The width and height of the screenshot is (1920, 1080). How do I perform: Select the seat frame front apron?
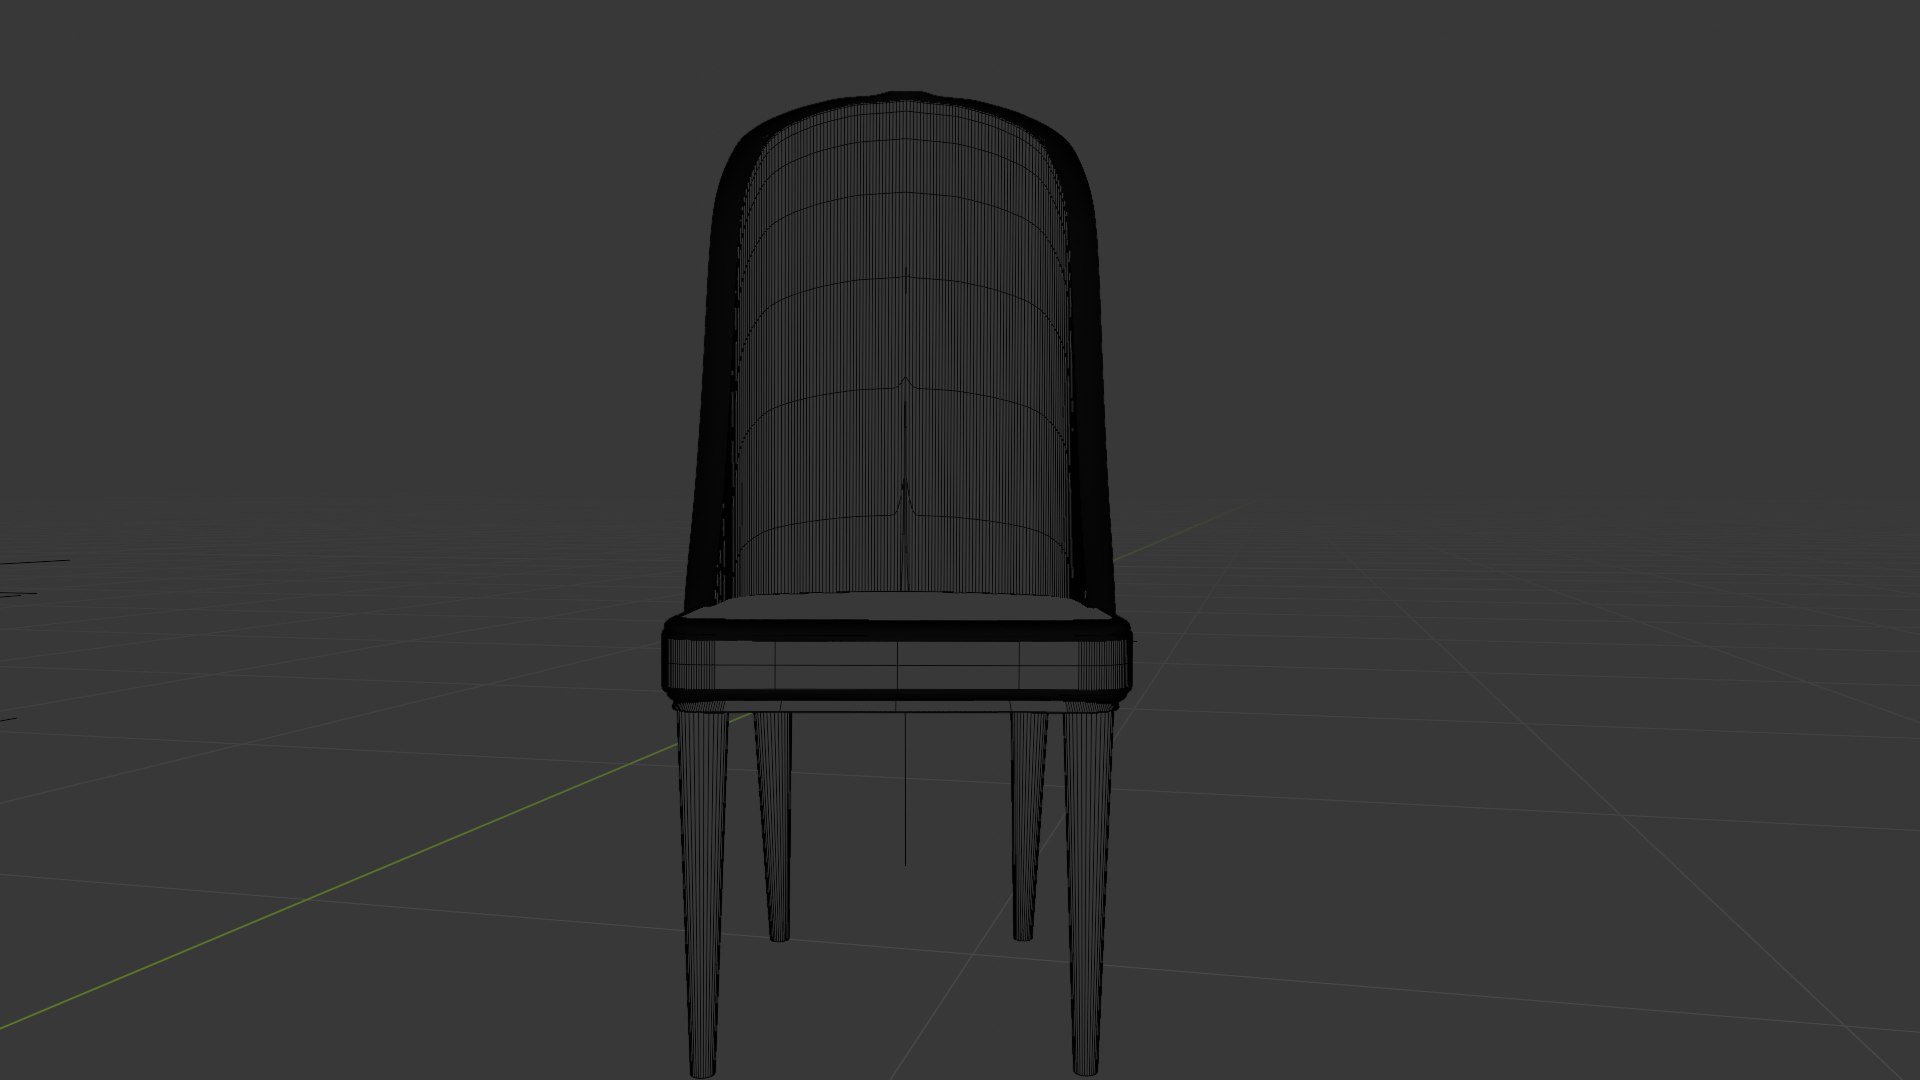898,664
